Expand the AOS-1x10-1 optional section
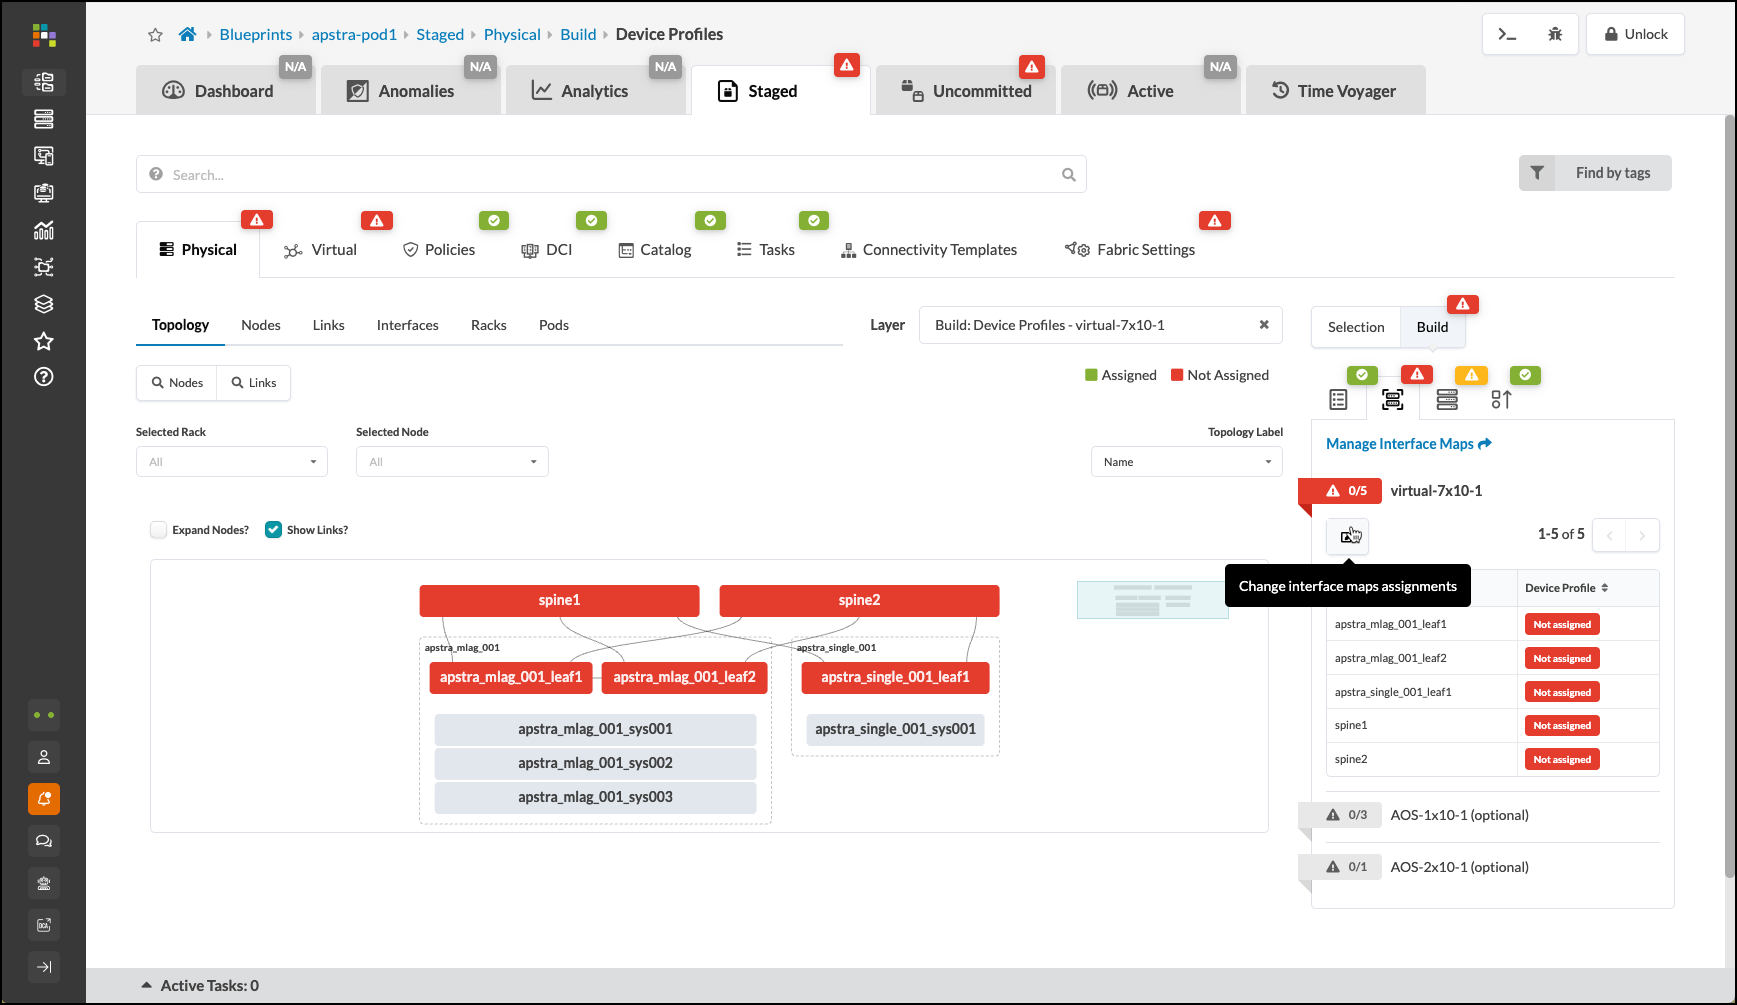Viewport: 1737px width, 1005px height. click(x=1459, y=815)
